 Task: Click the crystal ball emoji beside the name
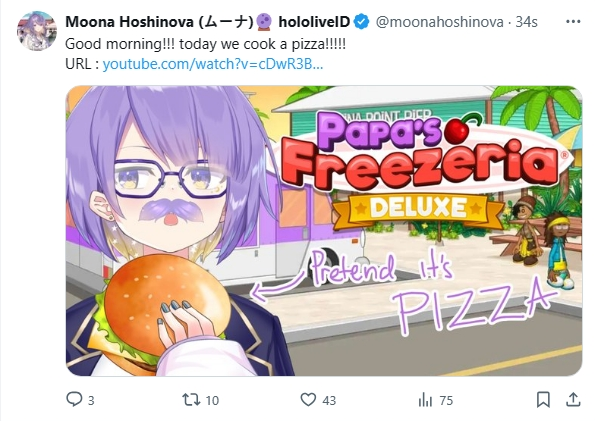point(264,22)
